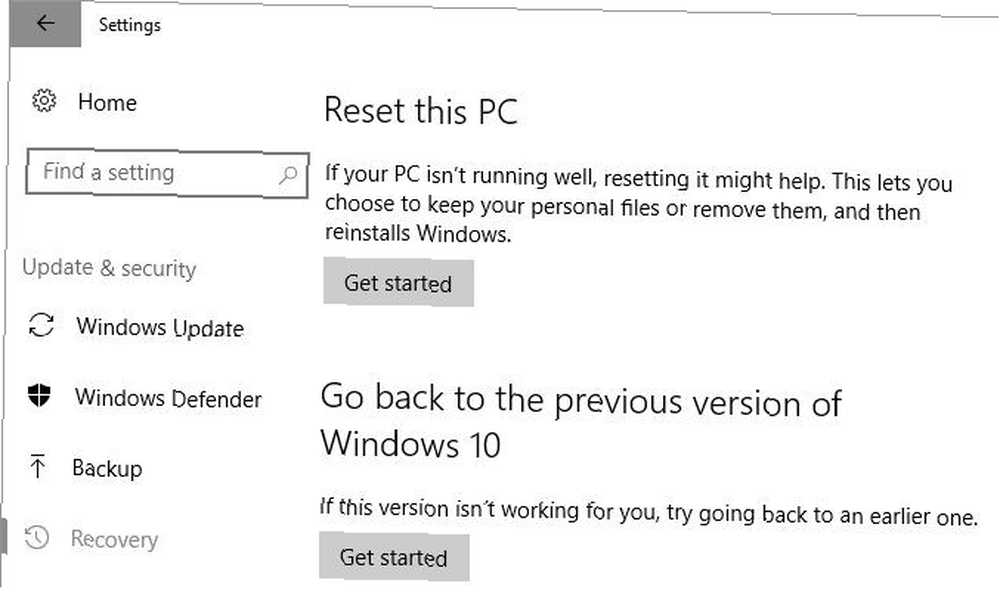Click the Windows Update sync arrows icon
The image size is (1000, 608).
click(x=41, y=325)
